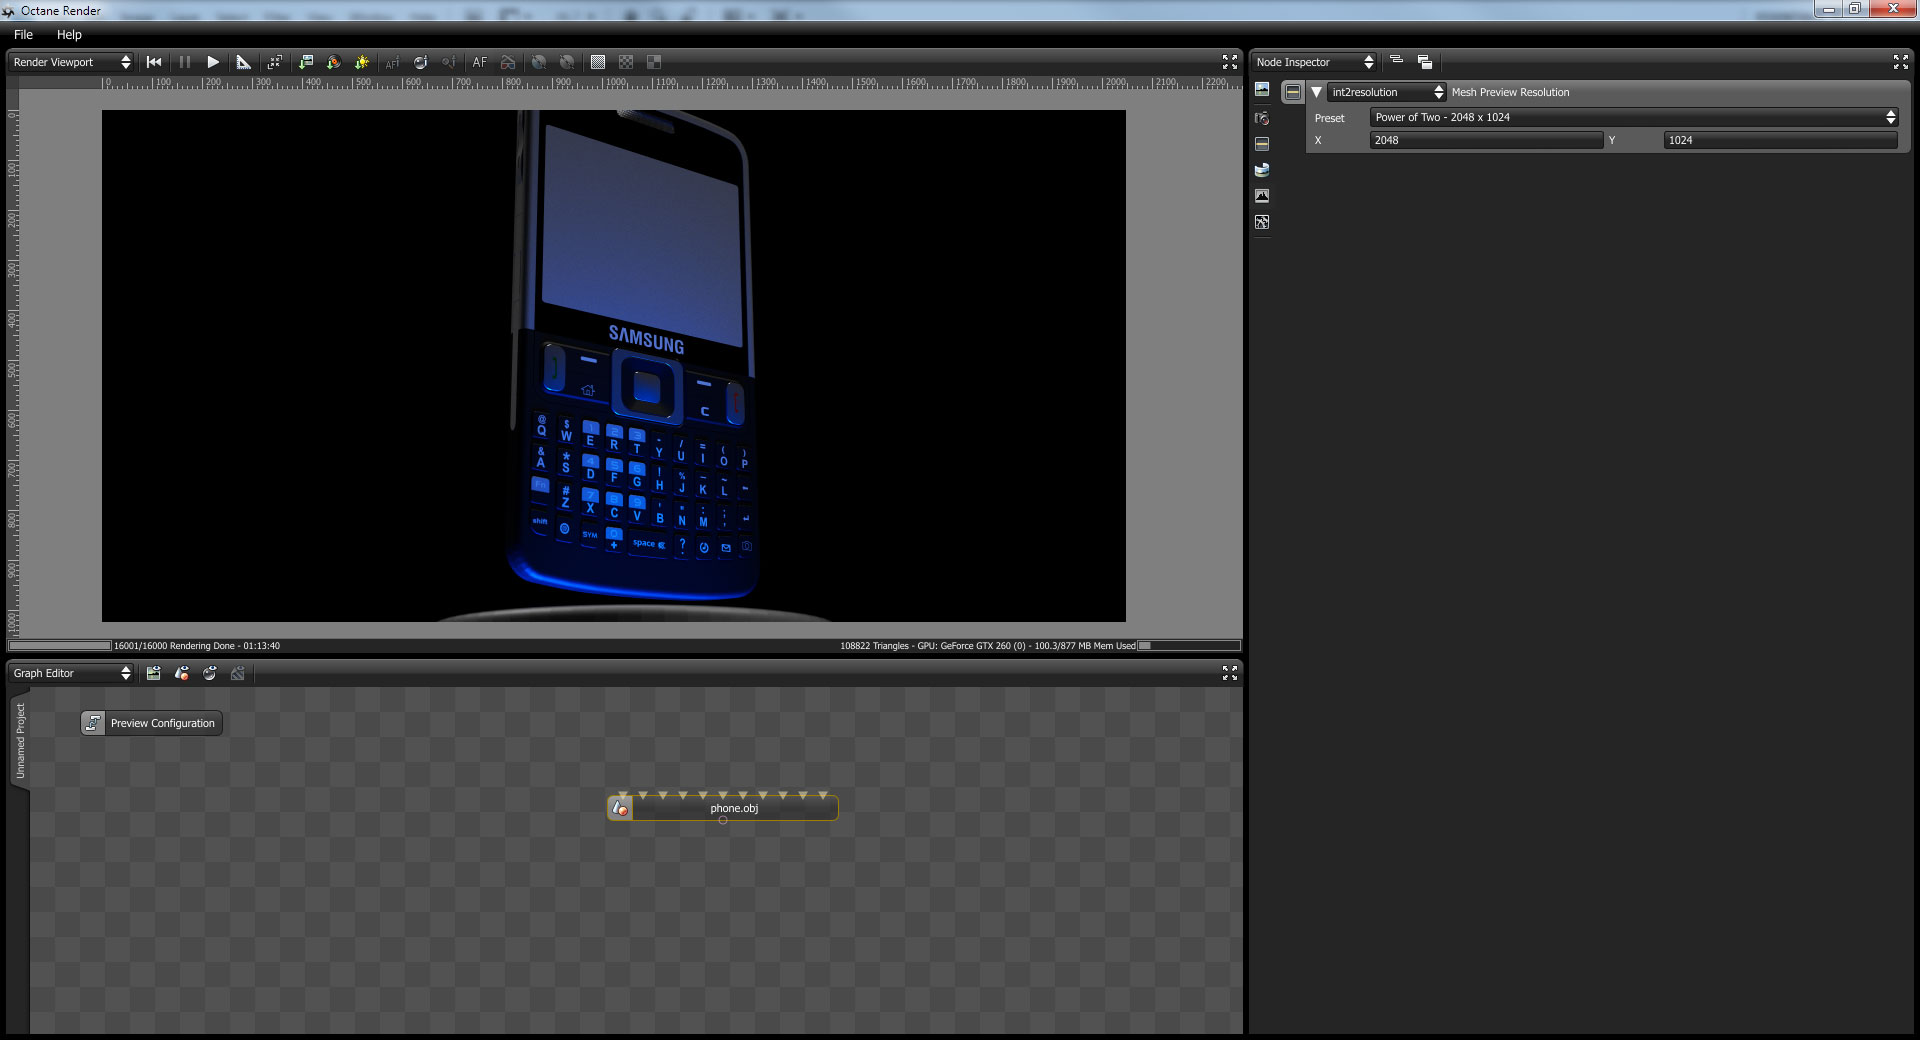Image resolution: width=1920 pixels, height=1040 pixels.
Task: Click the resize-to-fit viewport arrows icon
Action: 275,62
